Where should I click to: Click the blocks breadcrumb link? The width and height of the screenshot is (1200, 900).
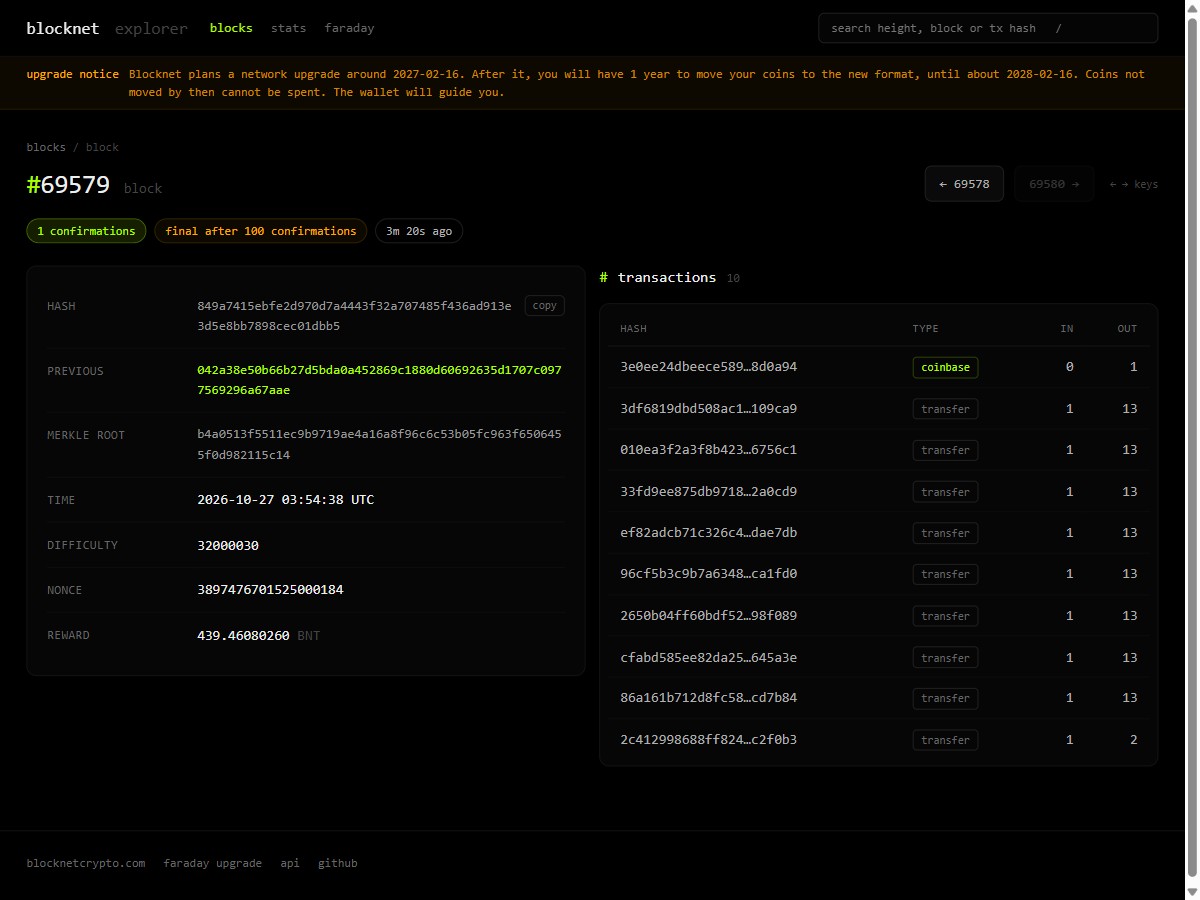[46, 147]
